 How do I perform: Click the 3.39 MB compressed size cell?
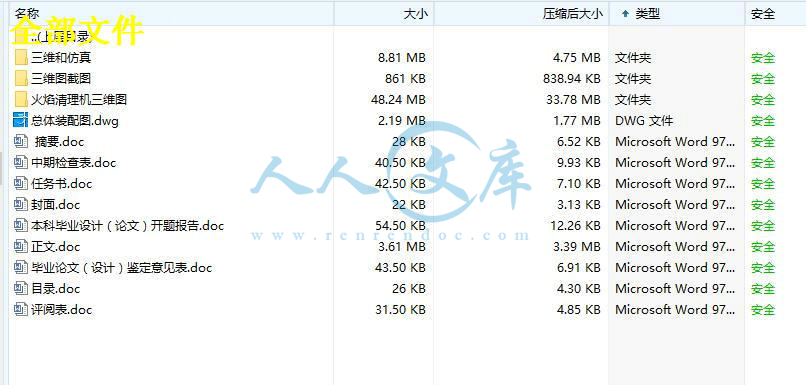[x=577, y=247]
